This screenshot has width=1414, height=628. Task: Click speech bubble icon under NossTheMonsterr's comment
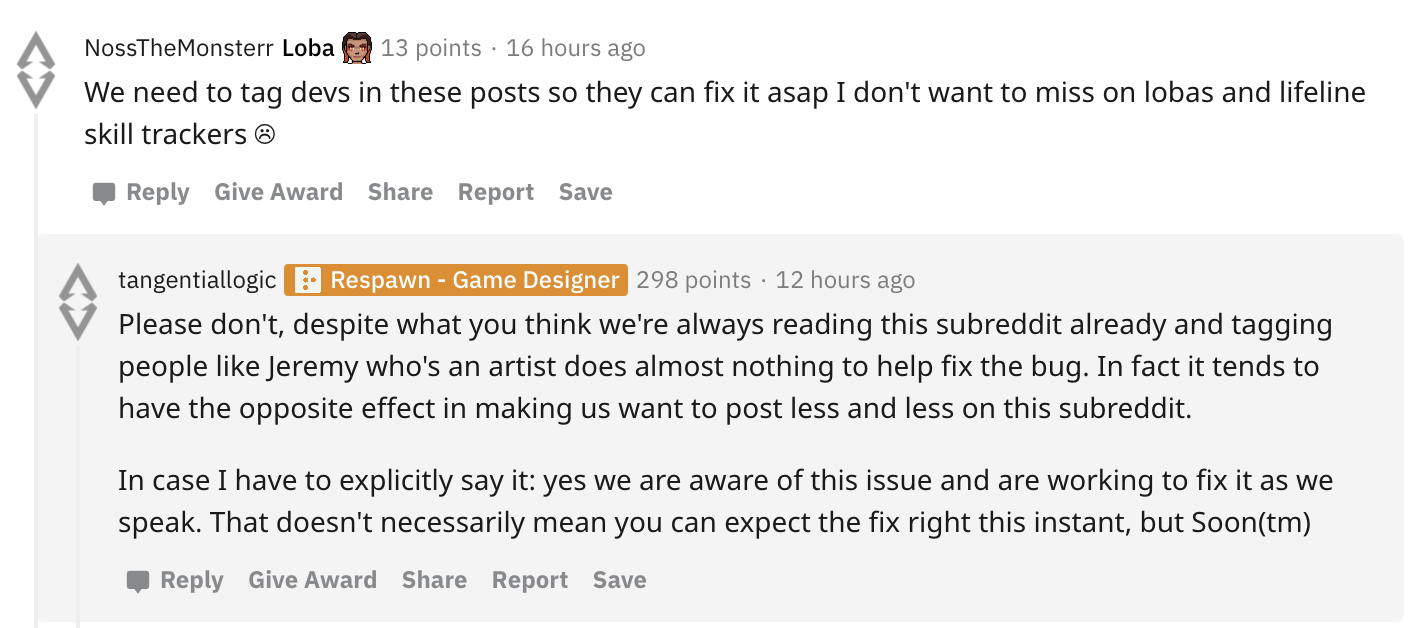(104, 193)
